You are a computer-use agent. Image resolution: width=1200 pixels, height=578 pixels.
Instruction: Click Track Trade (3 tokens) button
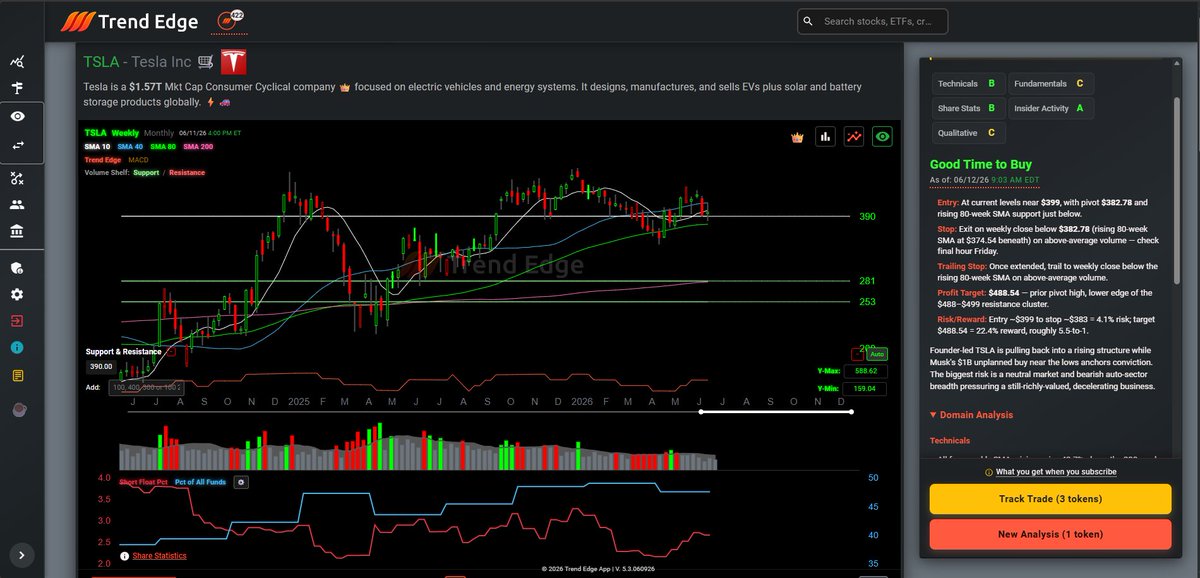click(x=1050, y=499)
